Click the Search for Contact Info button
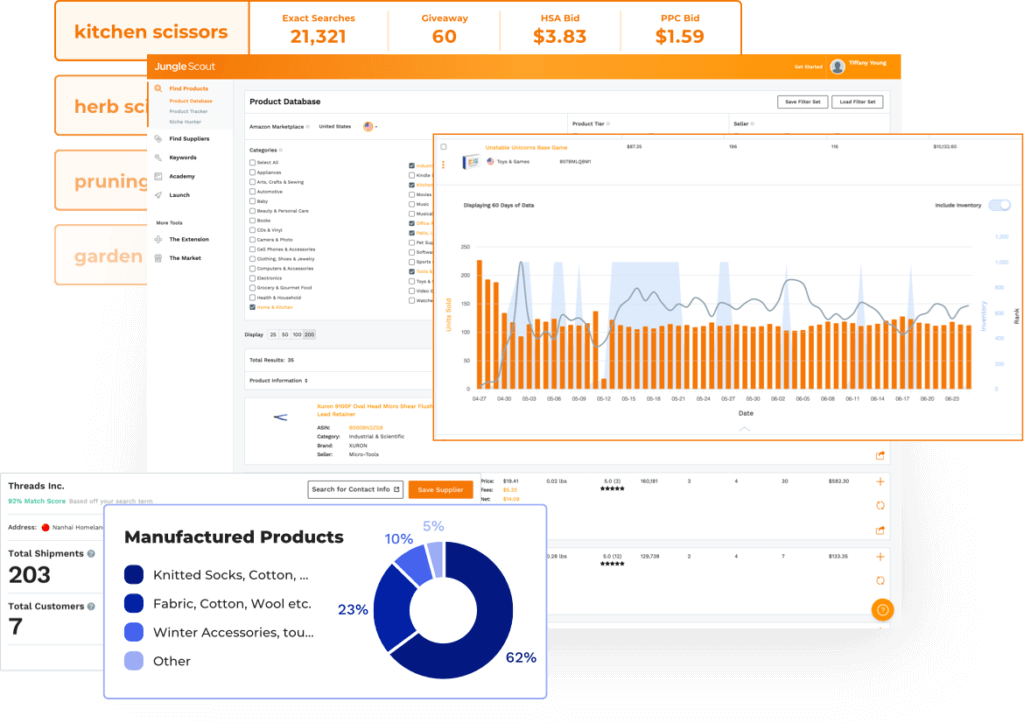1024x723 pixels. coord(355,489)
